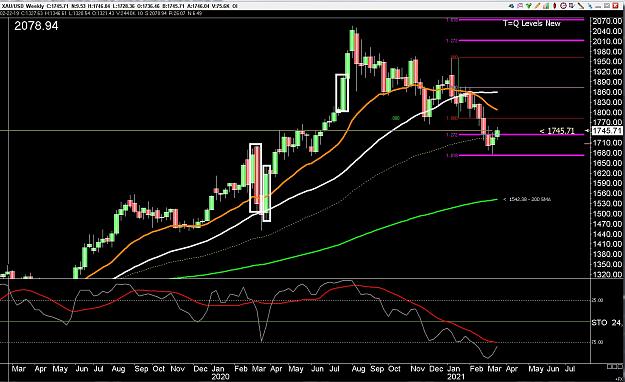Click the STO 24 indicator label
This screenshot has width=625, height=382.
(607, 322)
